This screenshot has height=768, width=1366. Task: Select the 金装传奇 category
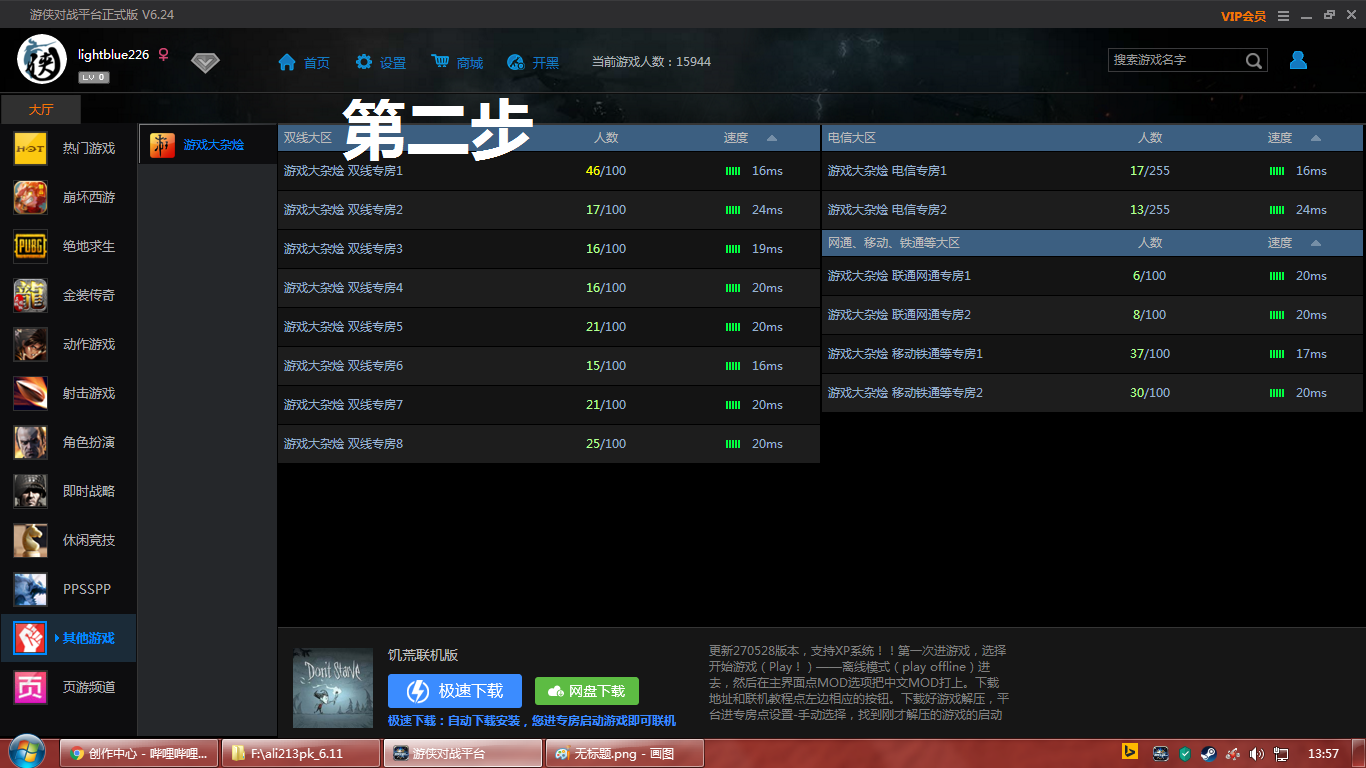(x=68, y=295)
